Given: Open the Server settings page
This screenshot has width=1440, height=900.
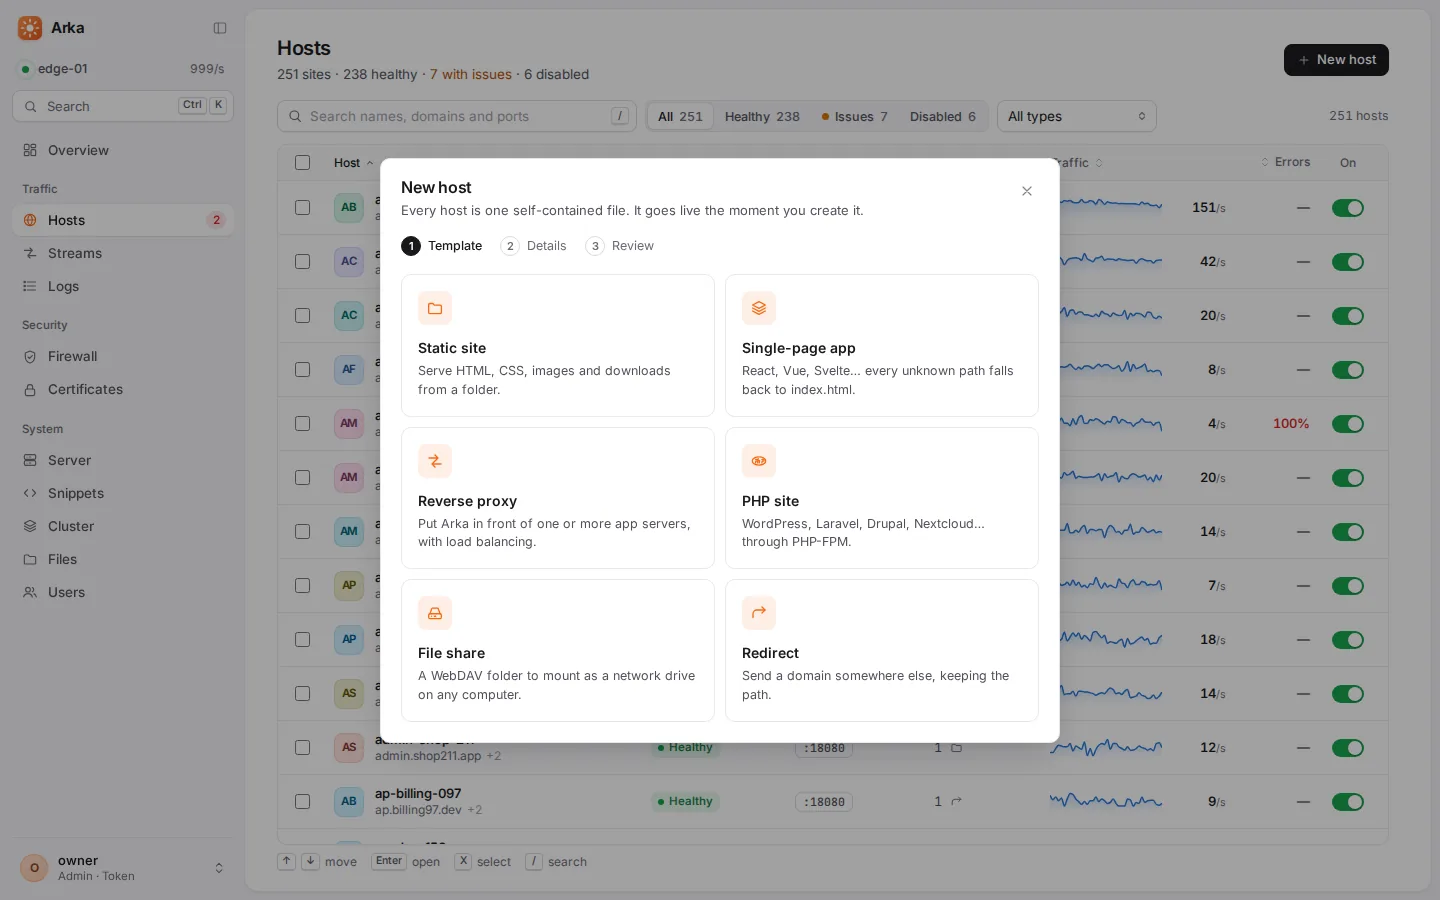Looking at the screenshot, I should point(123,460).
